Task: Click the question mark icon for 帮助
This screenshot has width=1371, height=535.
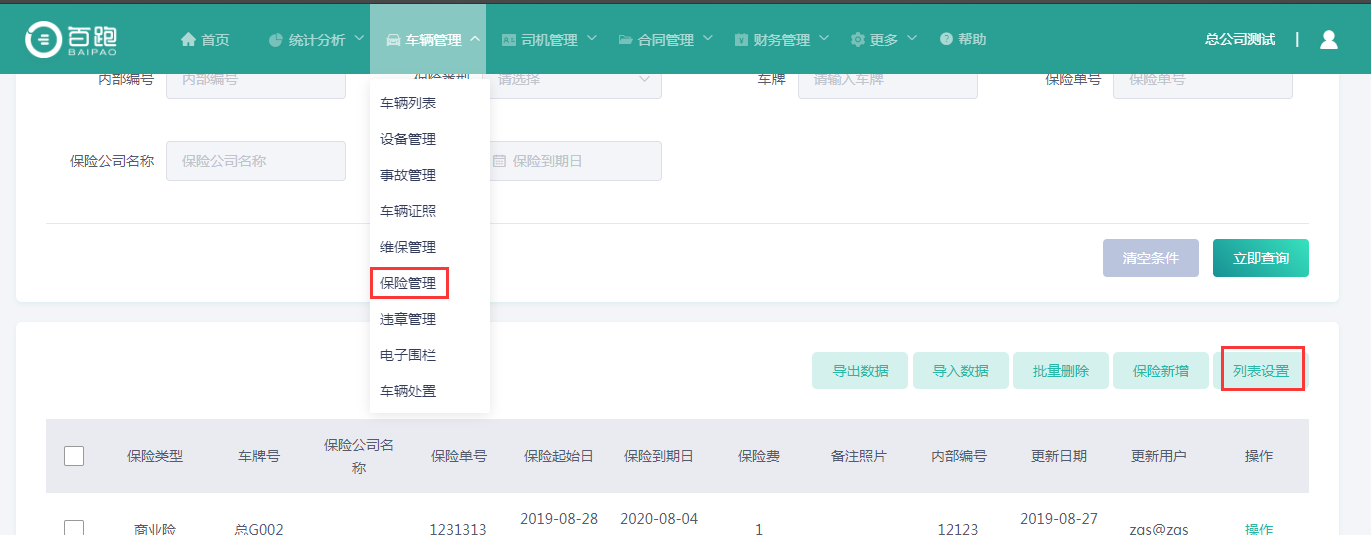Action: click(x=946, y=39)
